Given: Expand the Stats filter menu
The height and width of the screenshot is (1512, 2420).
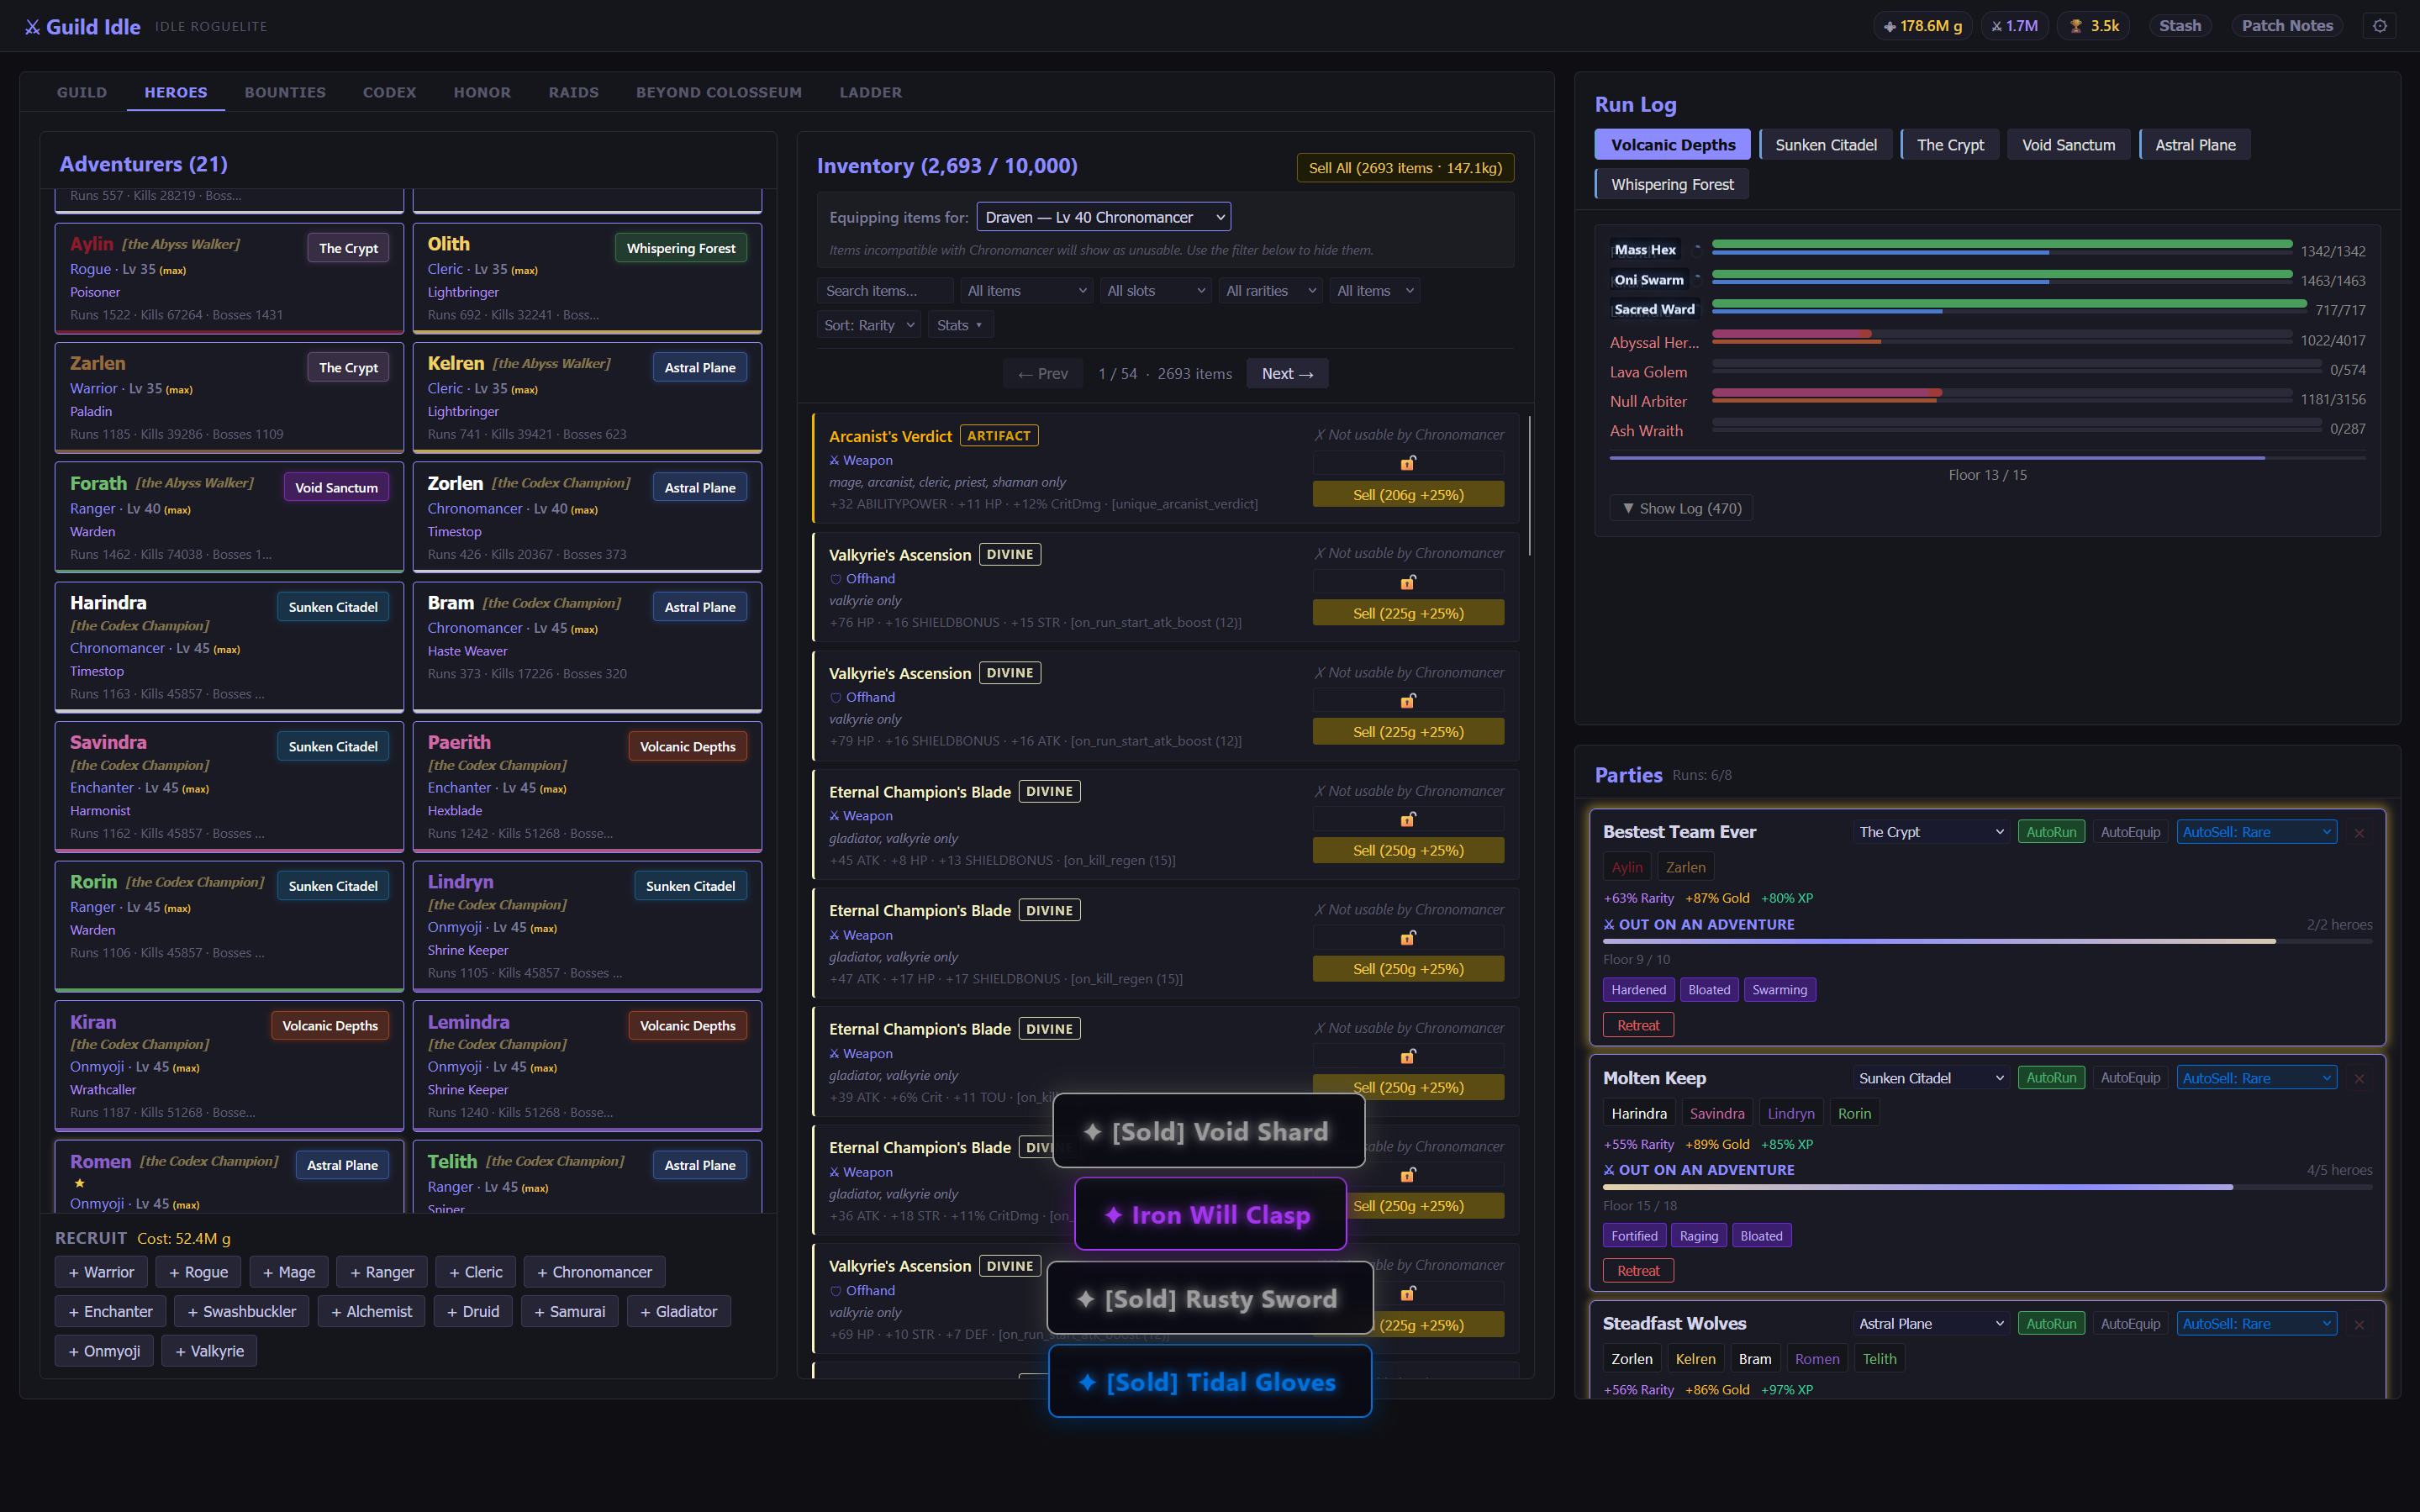Looking at the screenshot, I should click(x=959, y=325).
